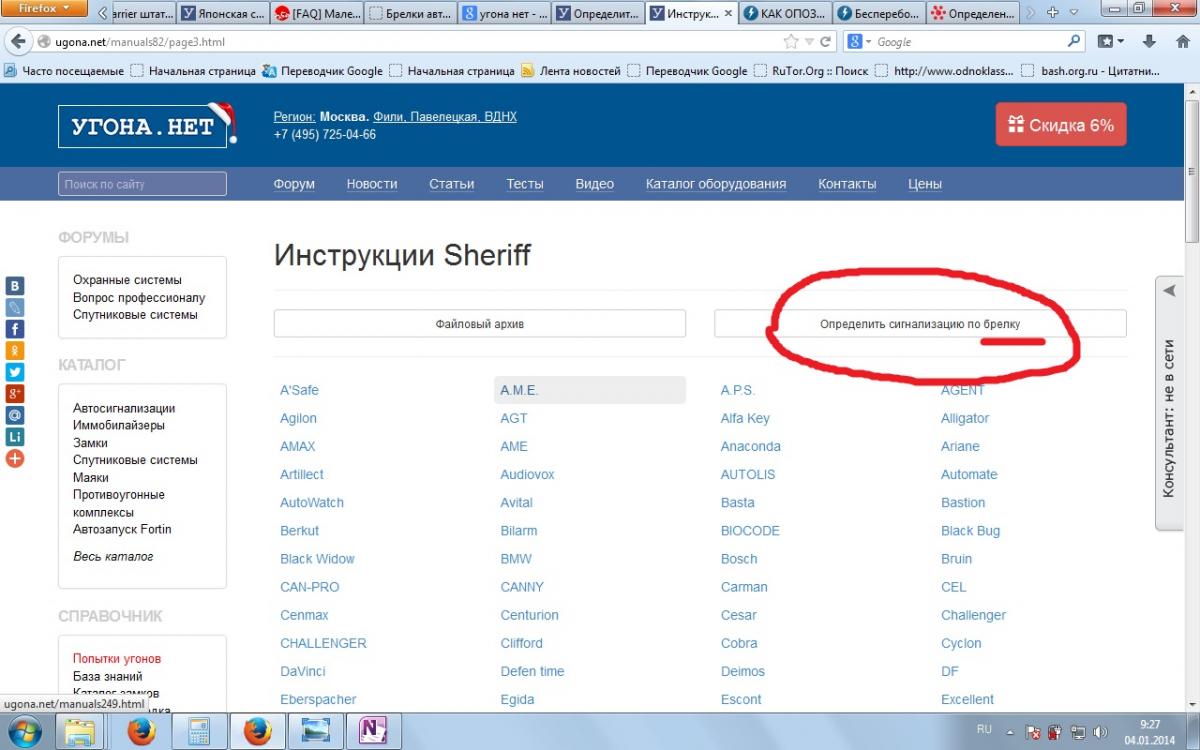Open URL history dropdown in address bar
The height and width of the screenshot is (750, 1200).
pos(810,42)
